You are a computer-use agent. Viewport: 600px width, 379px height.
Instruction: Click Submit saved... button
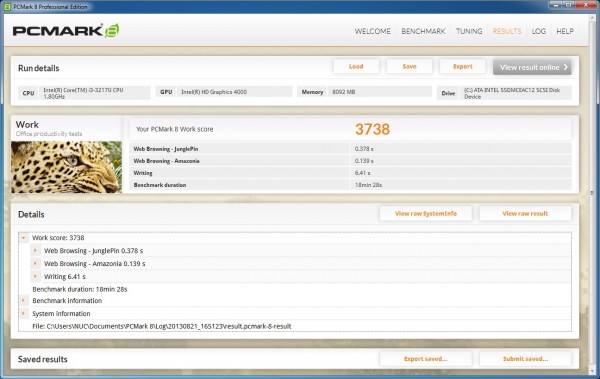click(x=525, y=359)
